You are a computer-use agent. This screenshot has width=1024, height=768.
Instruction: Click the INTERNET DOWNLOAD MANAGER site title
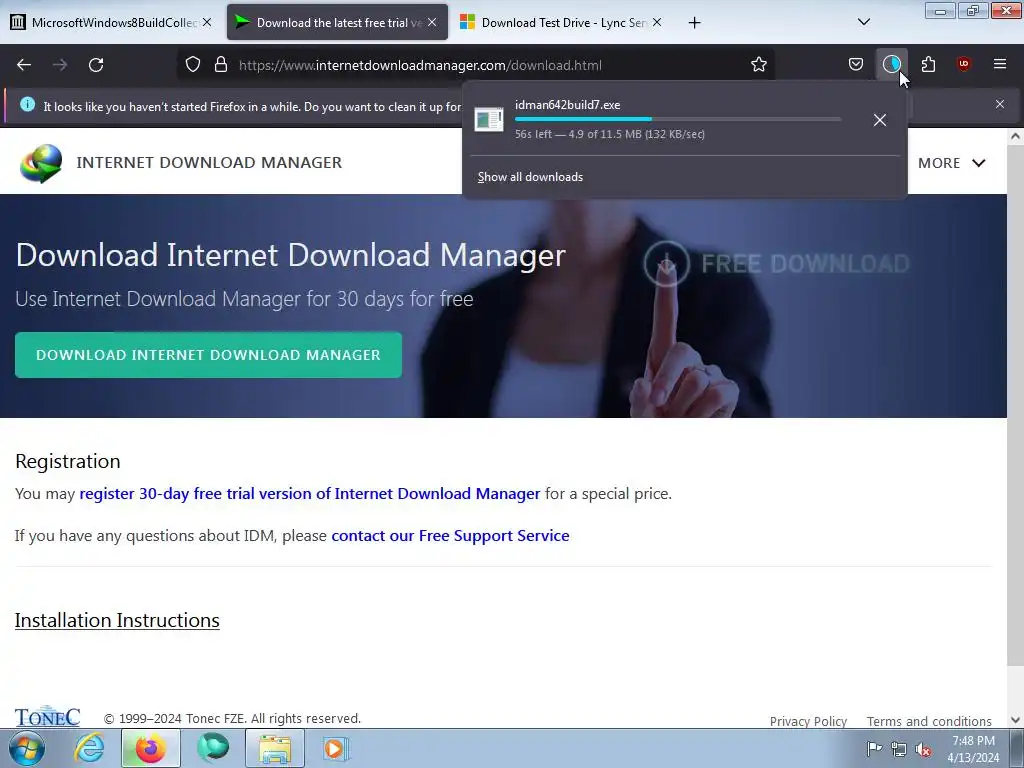(209, 163)
